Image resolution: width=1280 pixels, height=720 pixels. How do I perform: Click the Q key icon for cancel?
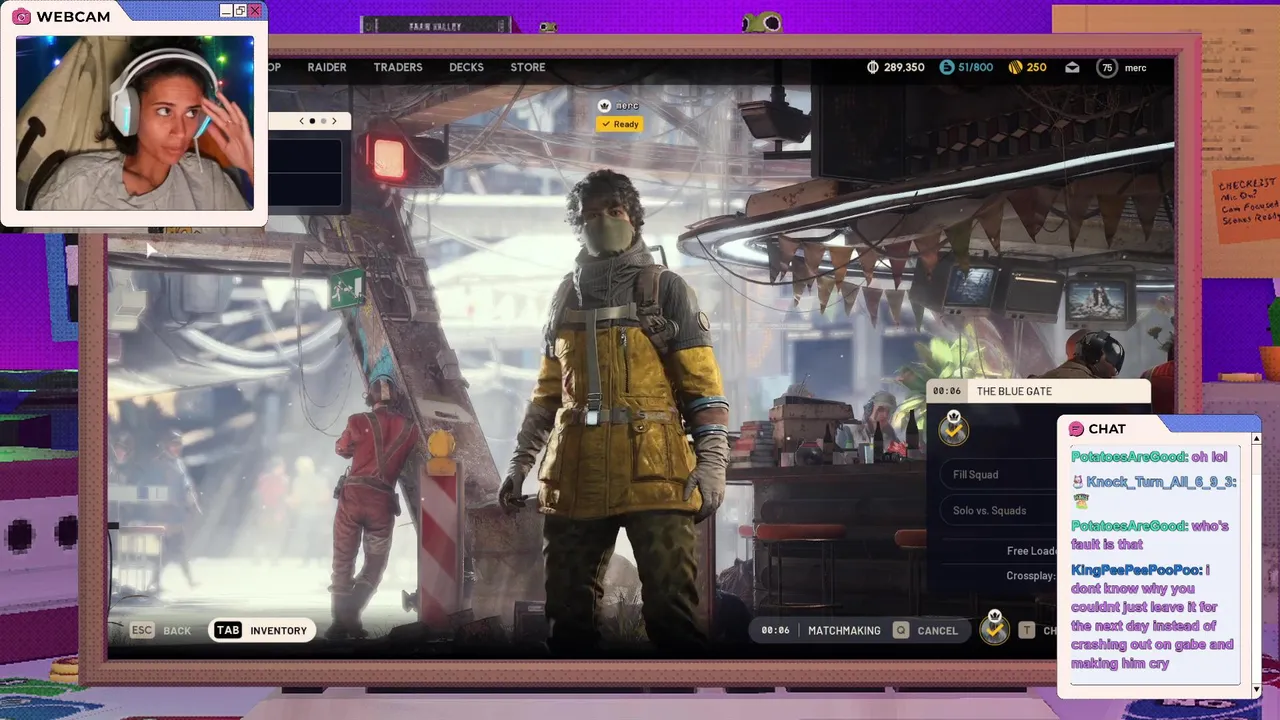click(901, 630)
